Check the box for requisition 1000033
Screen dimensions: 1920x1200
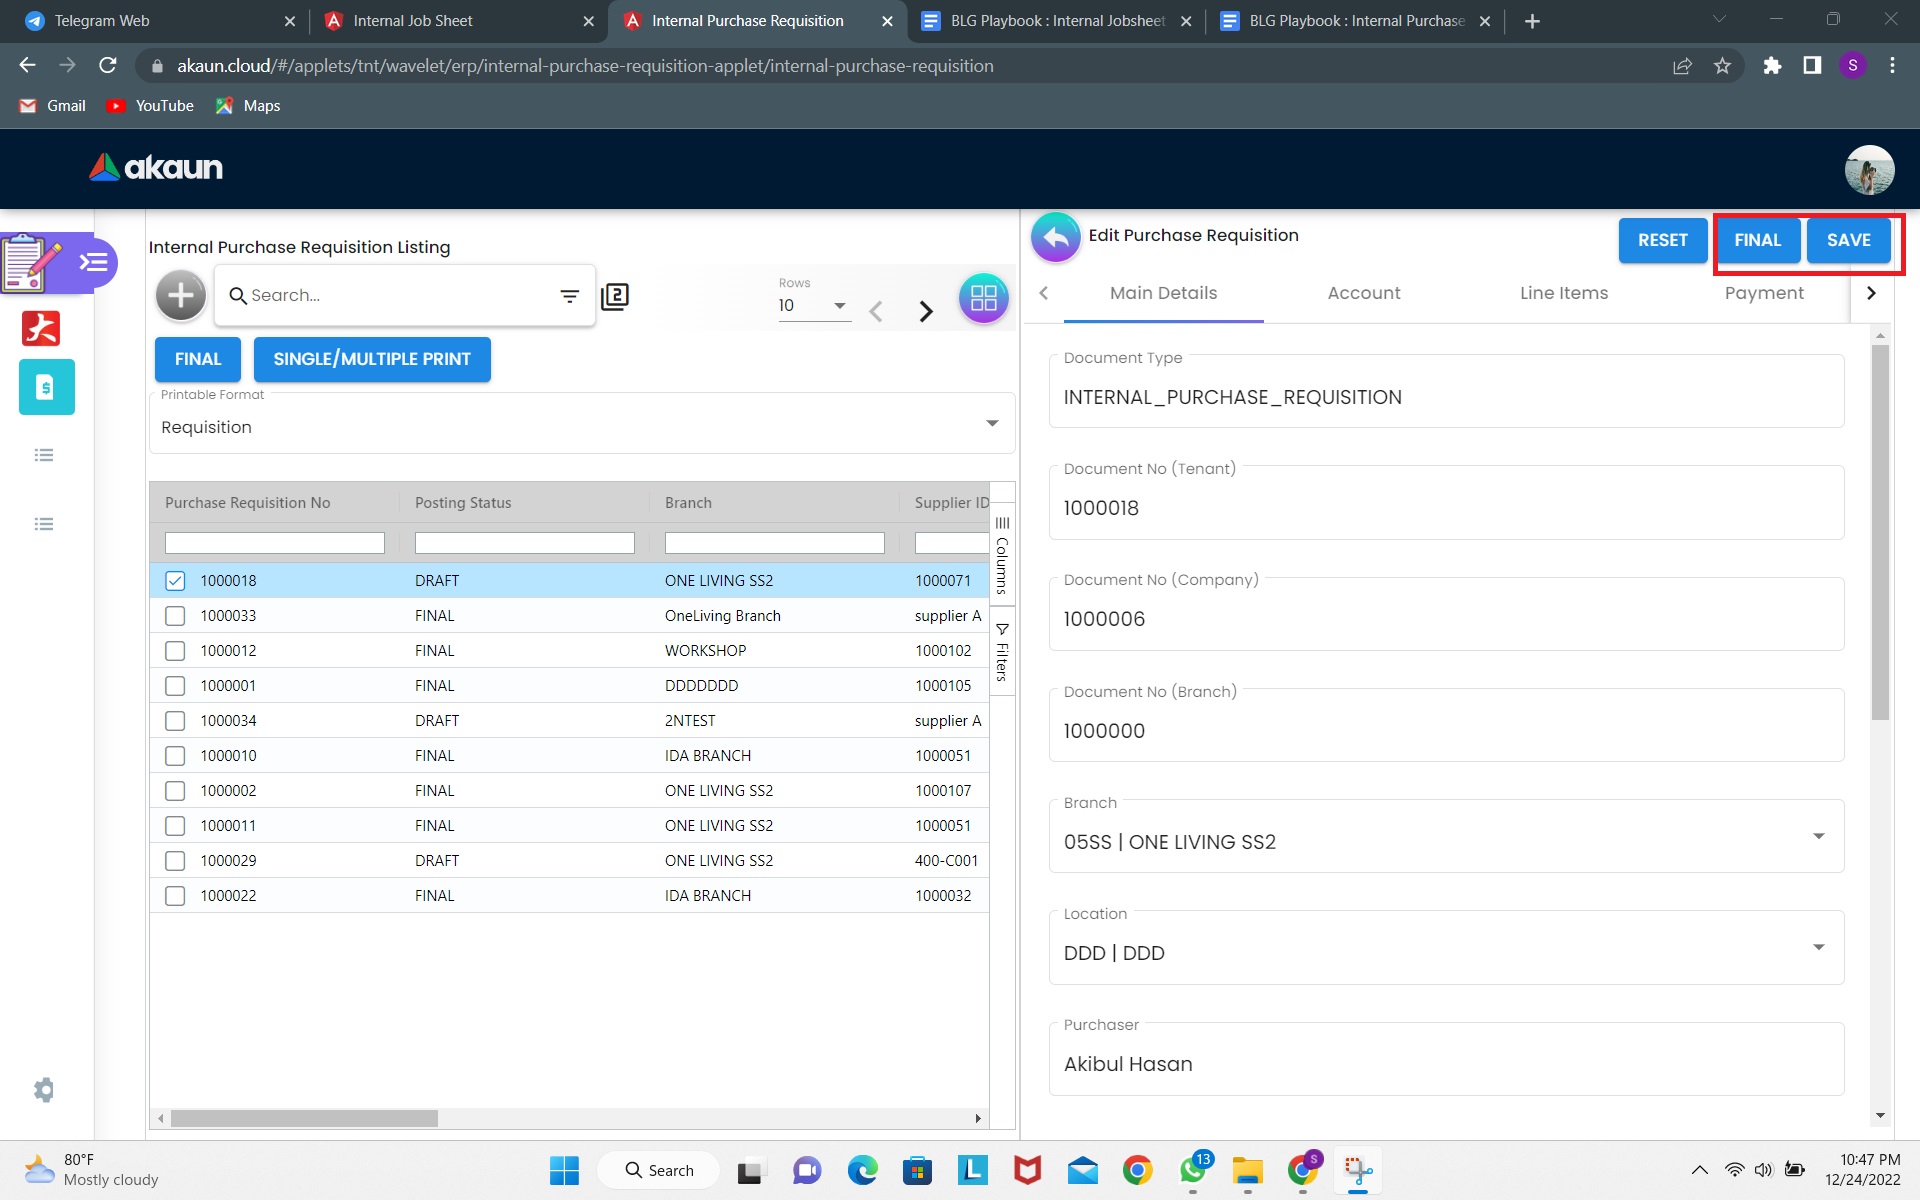175,615
